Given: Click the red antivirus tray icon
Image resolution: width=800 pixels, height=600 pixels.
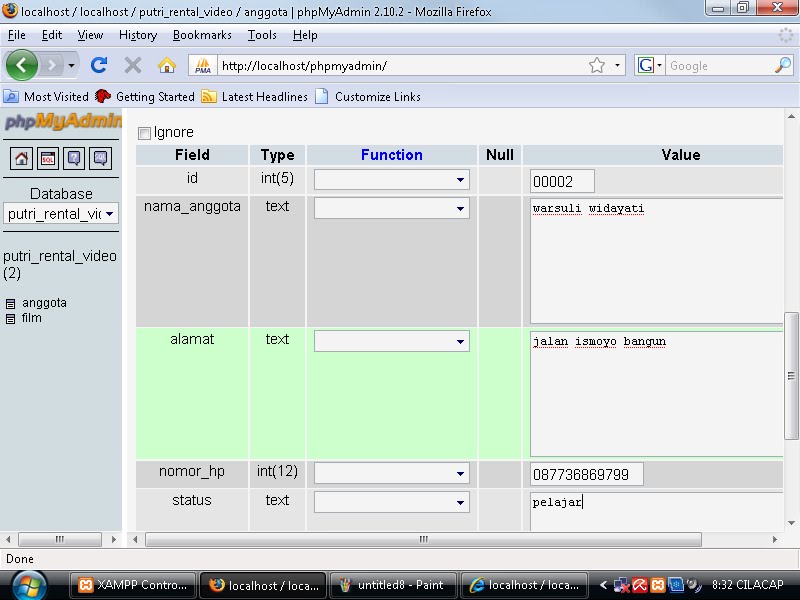Looking at the screenshot, I should pos(640,585).
